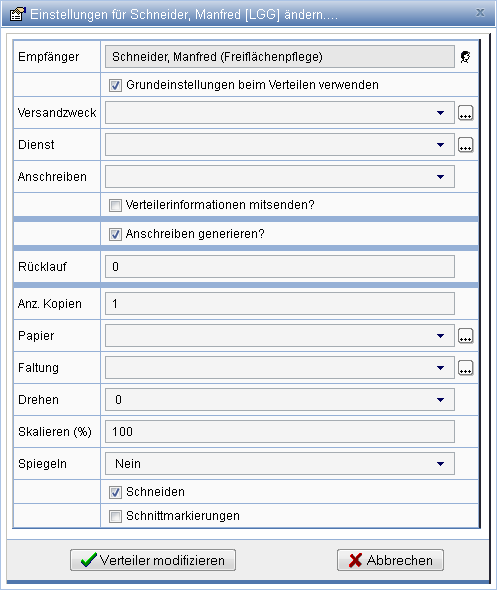The height and width of the screenshot is (590, 497).
Task: Uncheck Anschreiben generieren checkbox
Action: [115, 234]
